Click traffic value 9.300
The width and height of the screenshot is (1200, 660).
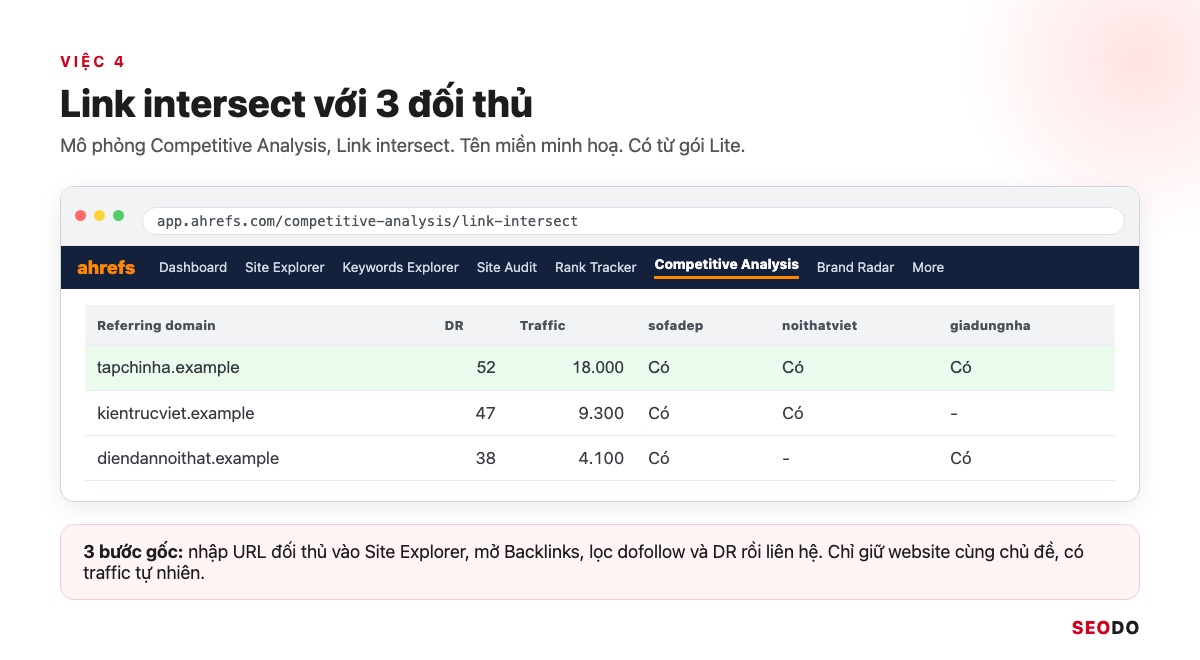click(x=602, y=413)
